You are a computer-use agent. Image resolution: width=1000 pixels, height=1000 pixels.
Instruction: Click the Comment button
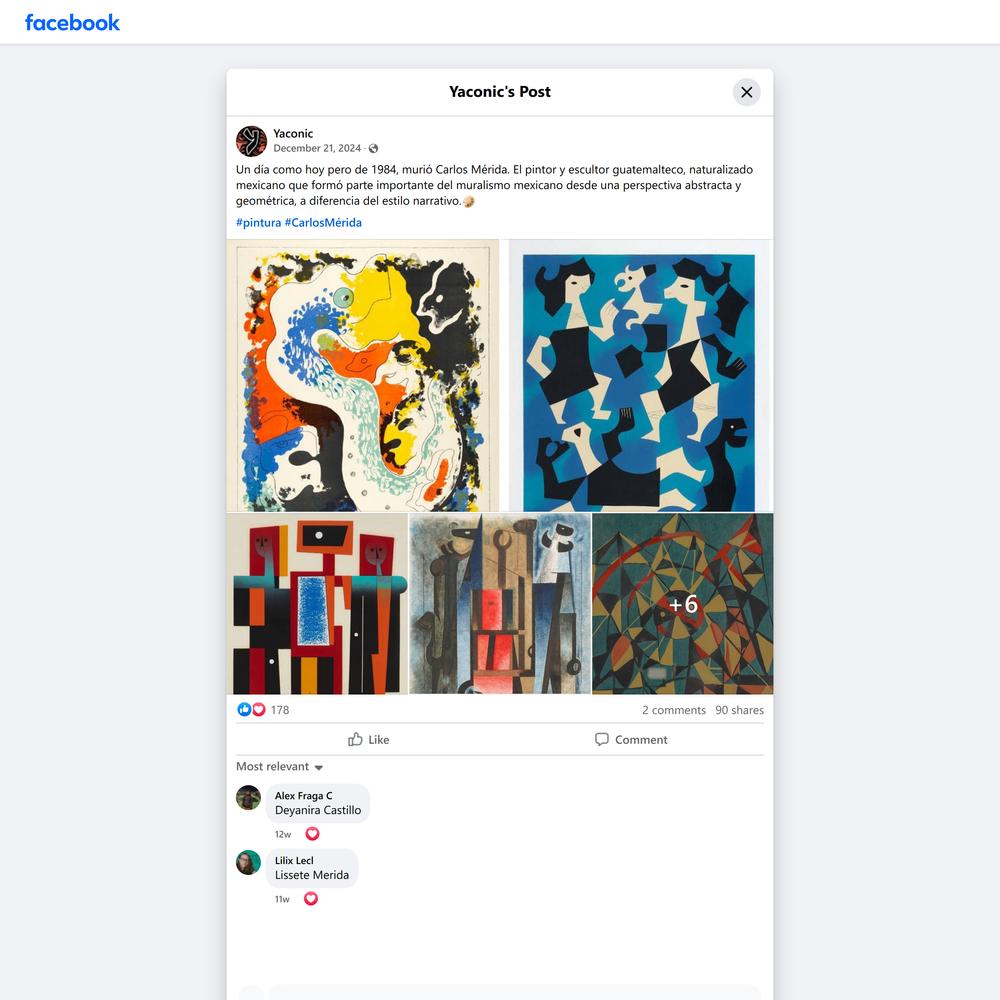coord(631,739)
